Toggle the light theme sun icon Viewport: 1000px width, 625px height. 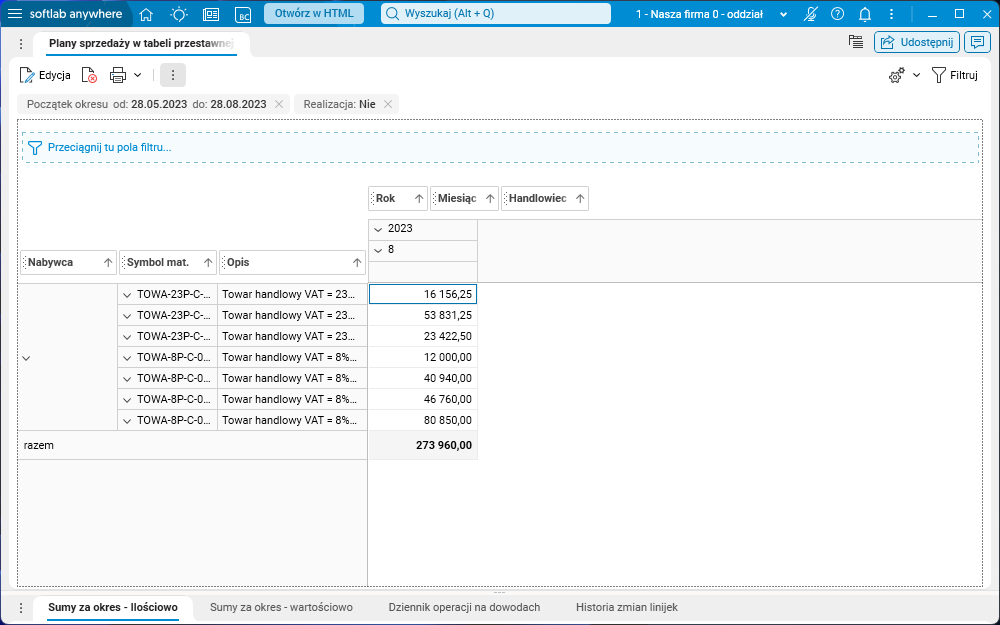point(179,14)
